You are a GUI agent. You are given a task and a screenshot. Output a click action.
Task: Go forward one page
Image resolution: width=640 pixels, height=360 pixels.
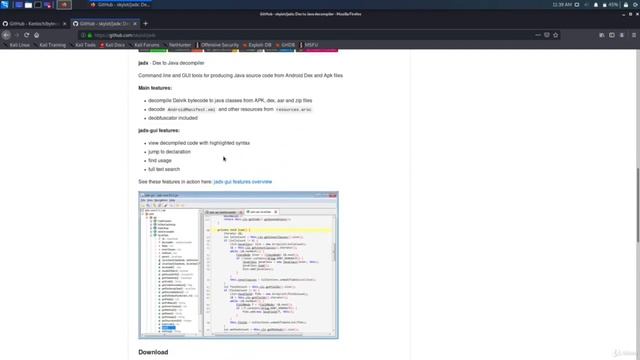[x=17, y=35]
